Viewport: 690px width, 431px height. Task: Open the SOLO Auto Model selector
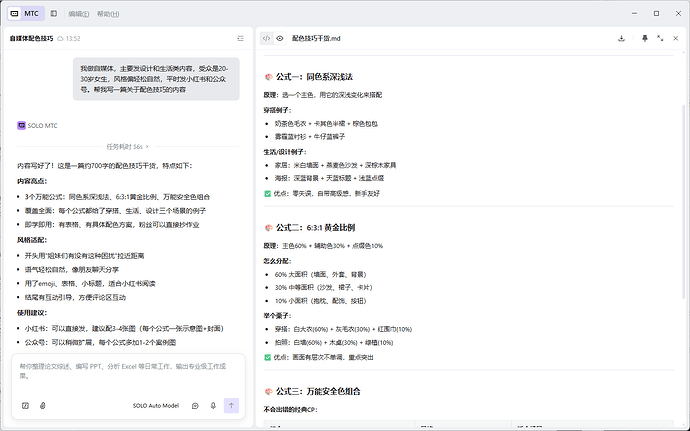(x=156, y=406)
